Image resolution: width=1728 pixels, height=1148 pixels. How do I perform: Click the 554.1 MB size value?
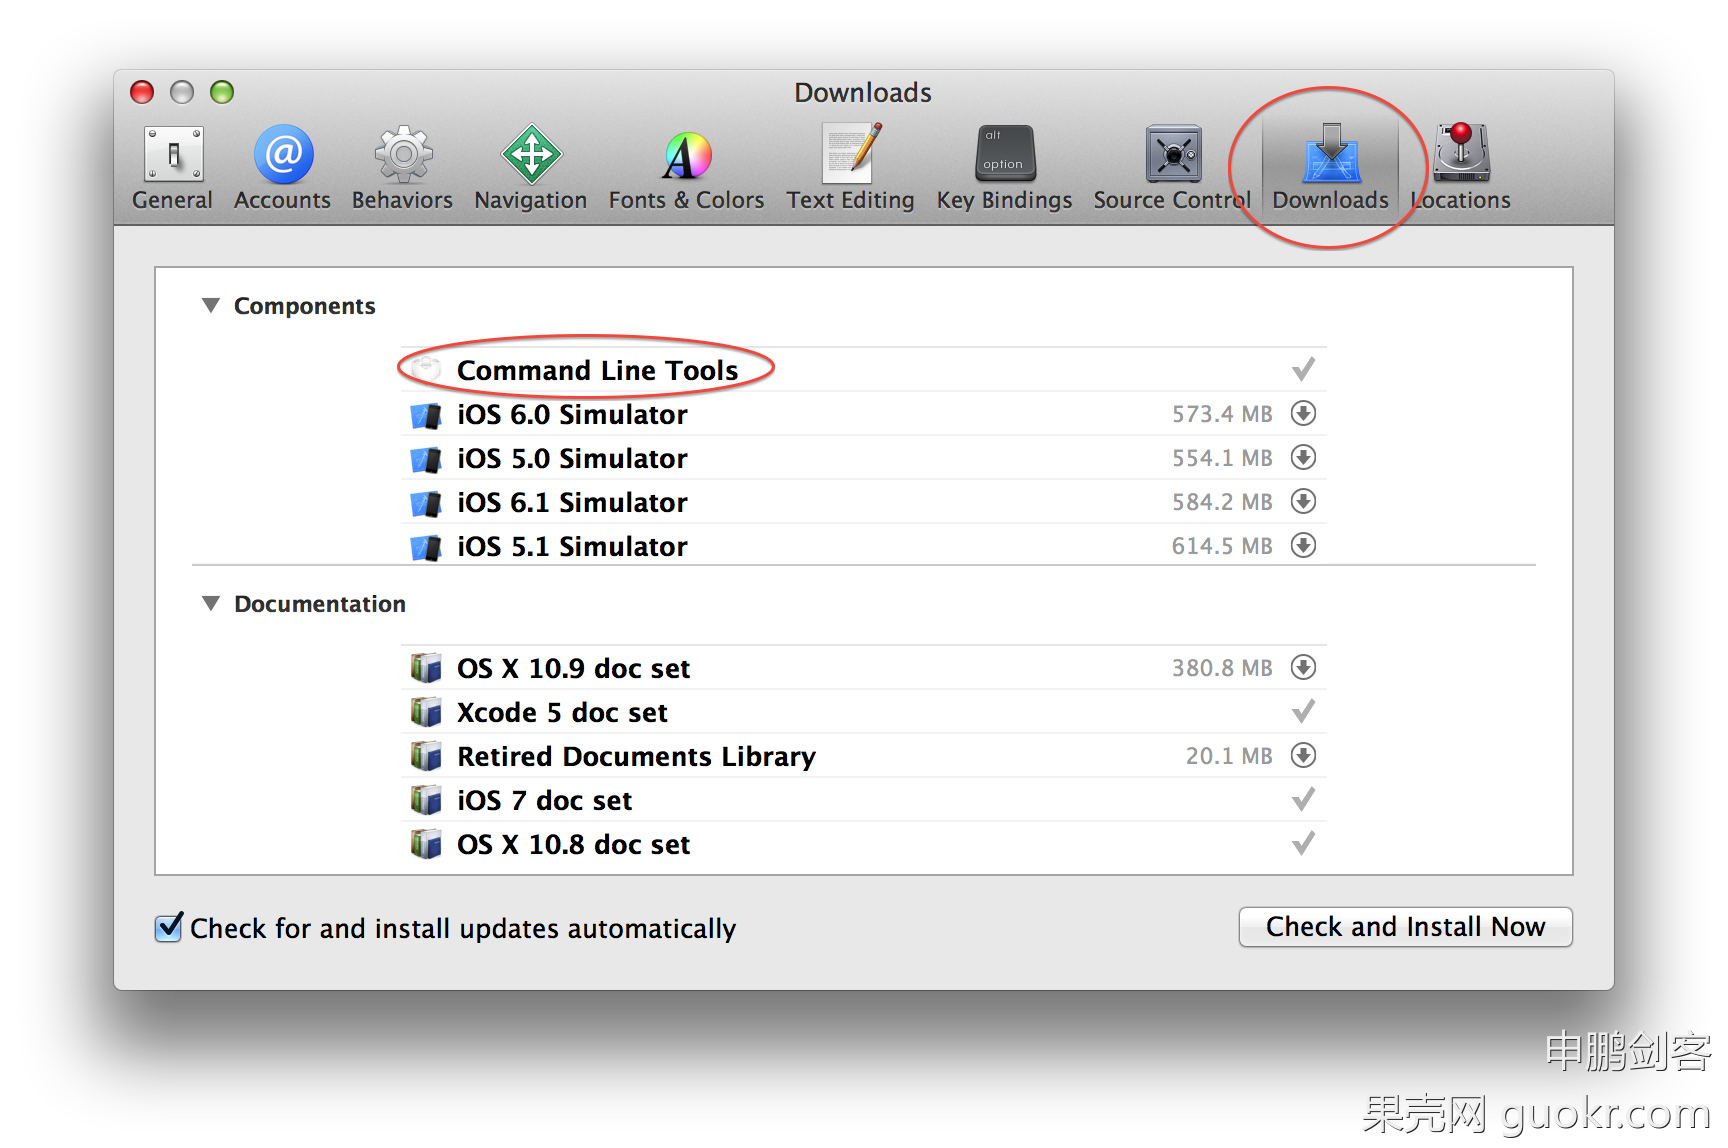[x=1222, y=458]
